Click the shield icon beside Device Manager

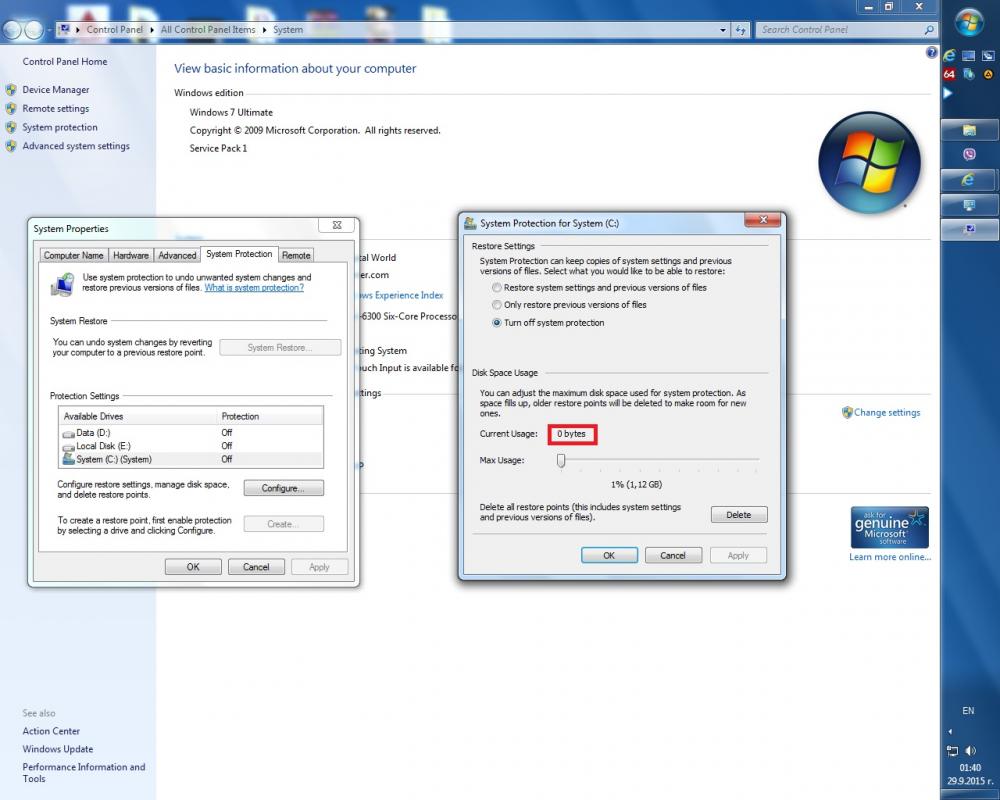click(11, 90)
